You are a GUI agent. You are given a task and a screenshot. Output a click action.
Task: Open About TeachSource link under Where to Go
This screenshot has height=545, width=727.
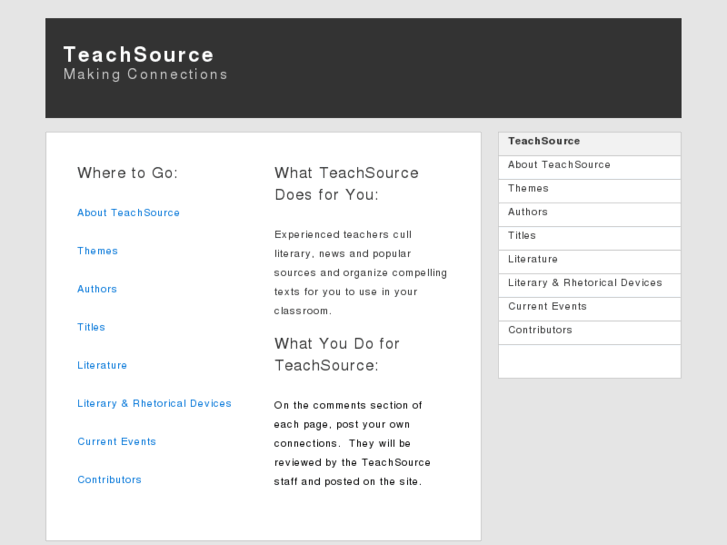[128, 212]
